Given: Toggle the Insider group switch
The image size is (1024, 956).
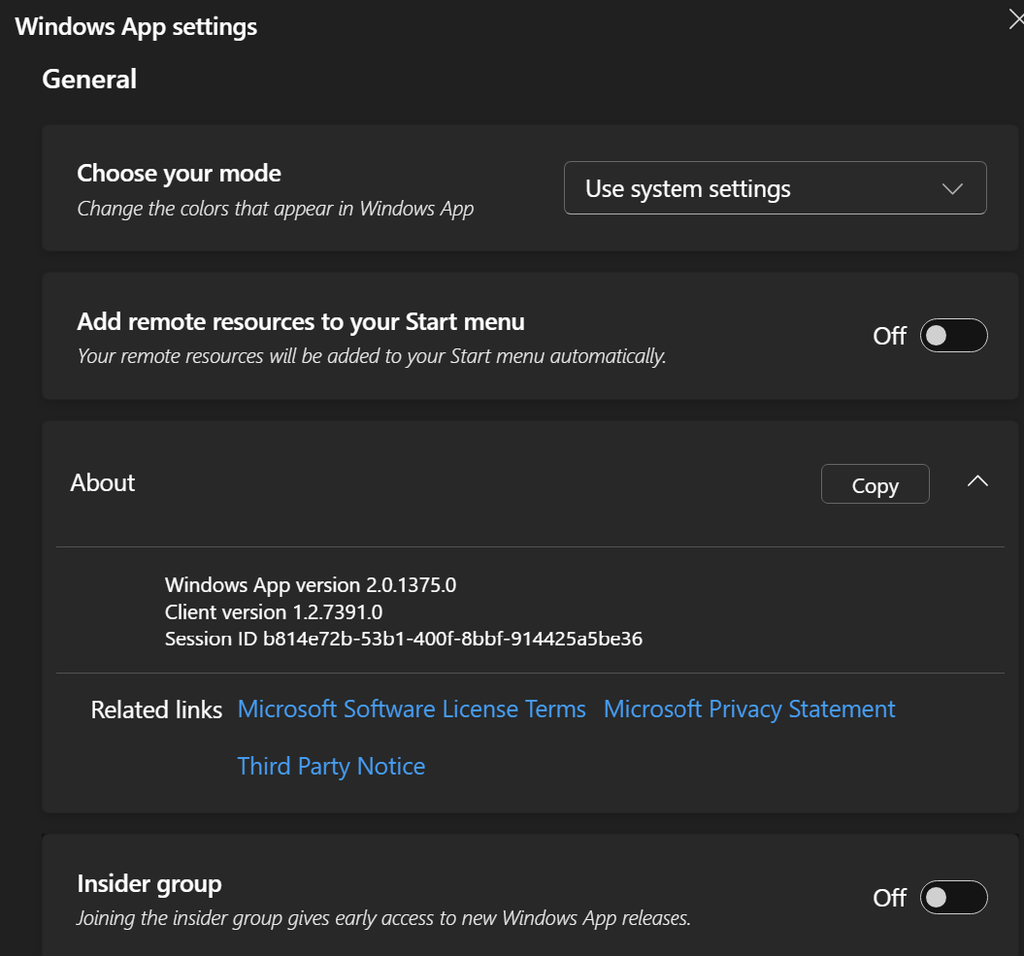Looking at the screenshot, I should point(953,897).
